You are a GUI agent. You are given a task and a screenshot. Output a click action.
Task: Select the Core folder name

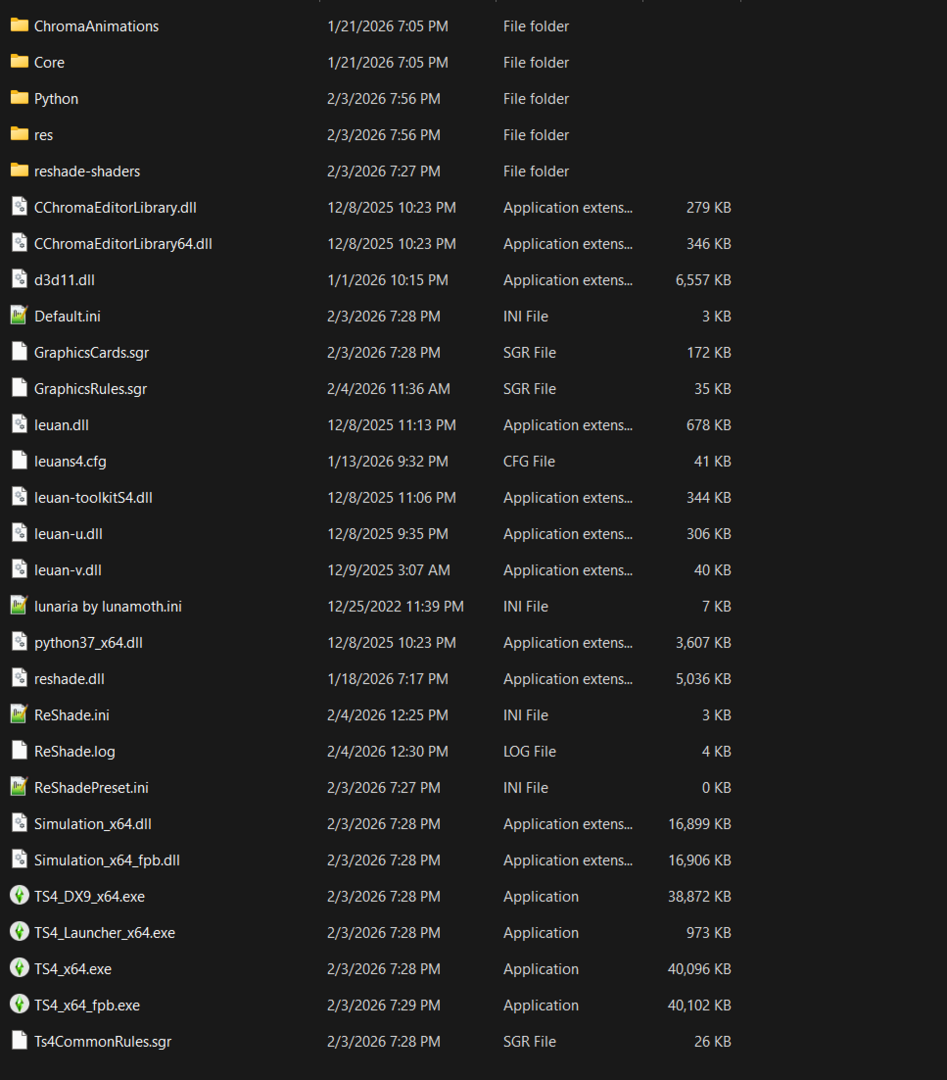50,63
